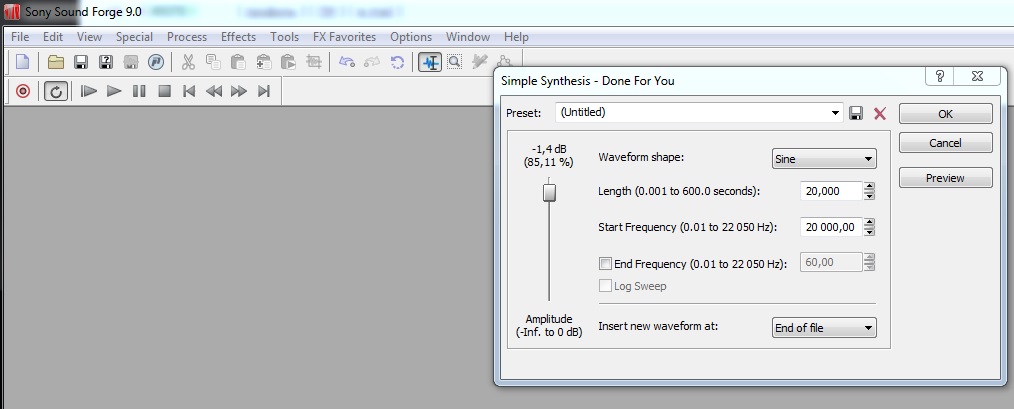Open the Help menu
The width and height of the screenshot is (1014, 409).
[516, 37]
